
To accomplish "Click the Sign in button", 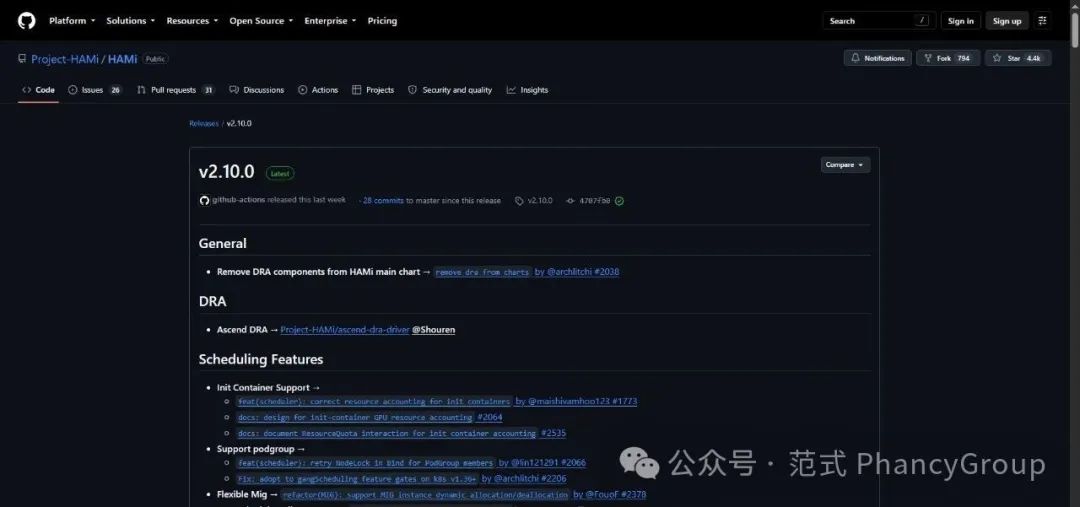I will 960,21.
